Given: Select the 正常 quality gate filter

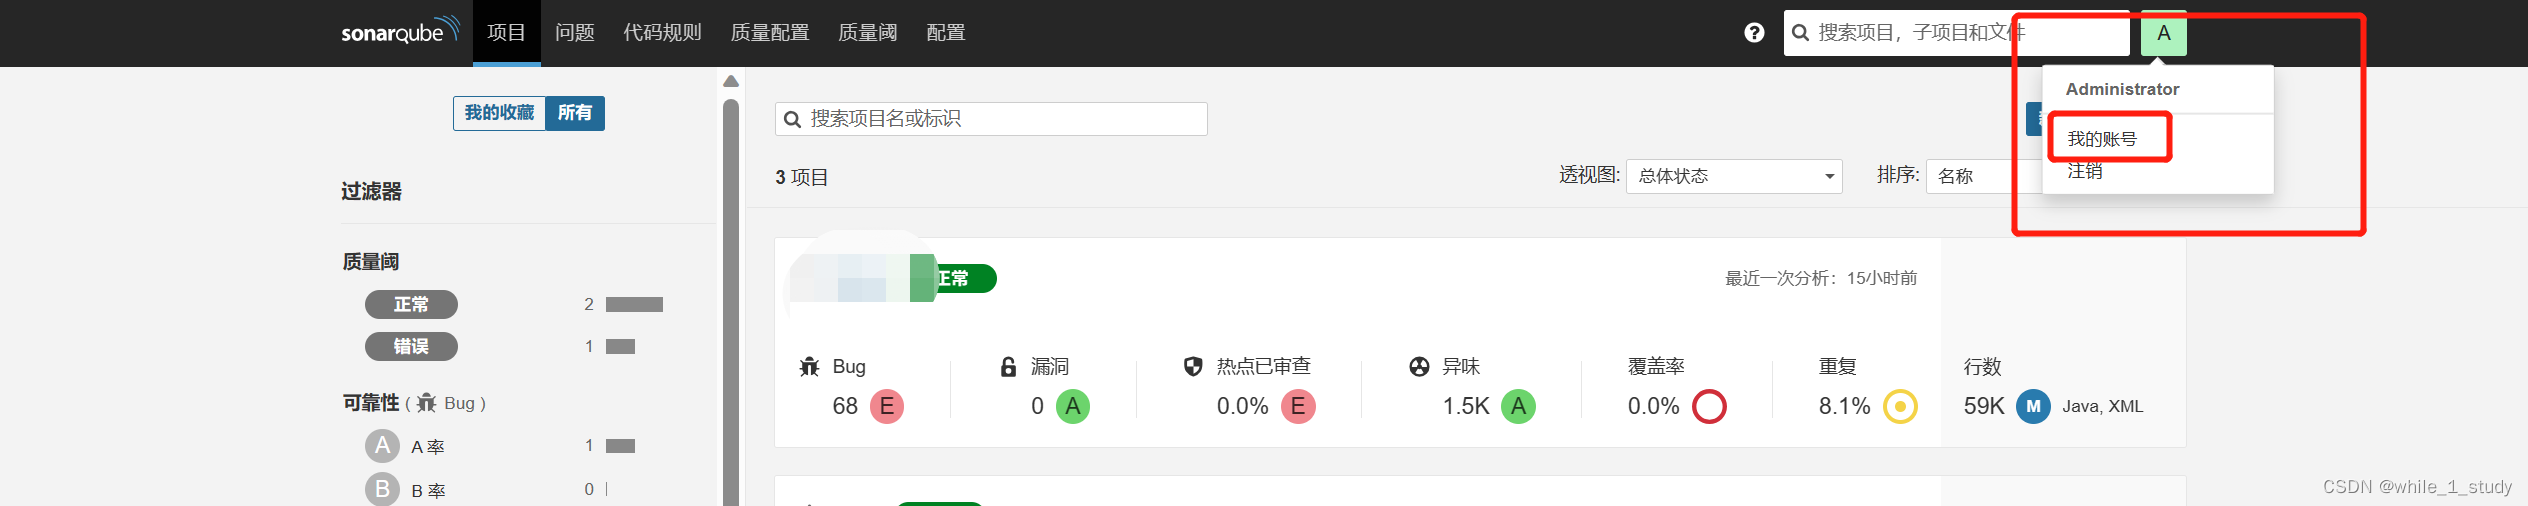Looking at the screenshot, I should click(x=411, y=304).
